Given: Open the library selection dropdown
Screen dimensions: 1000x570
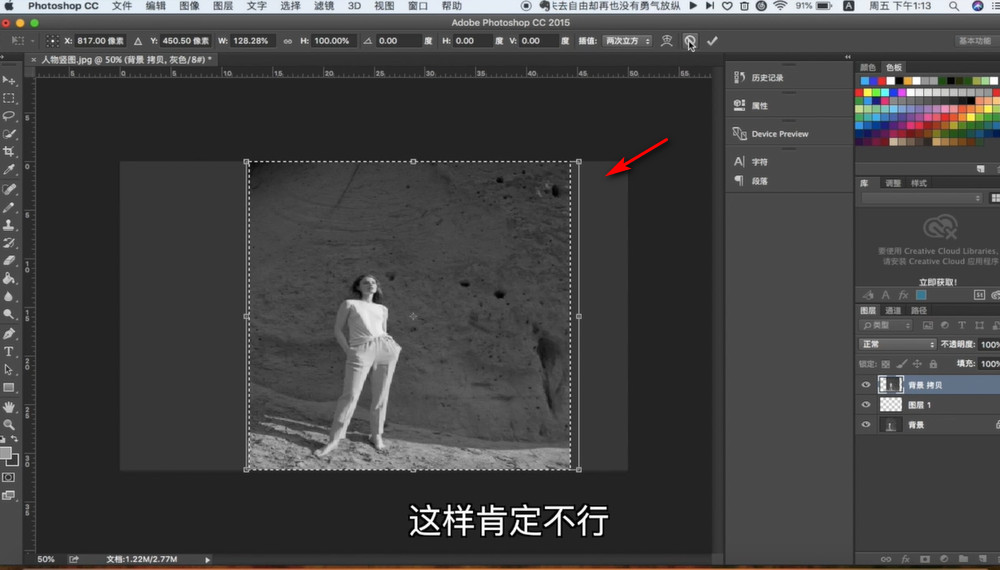Looking at the screenshot, I should [922, 198].
